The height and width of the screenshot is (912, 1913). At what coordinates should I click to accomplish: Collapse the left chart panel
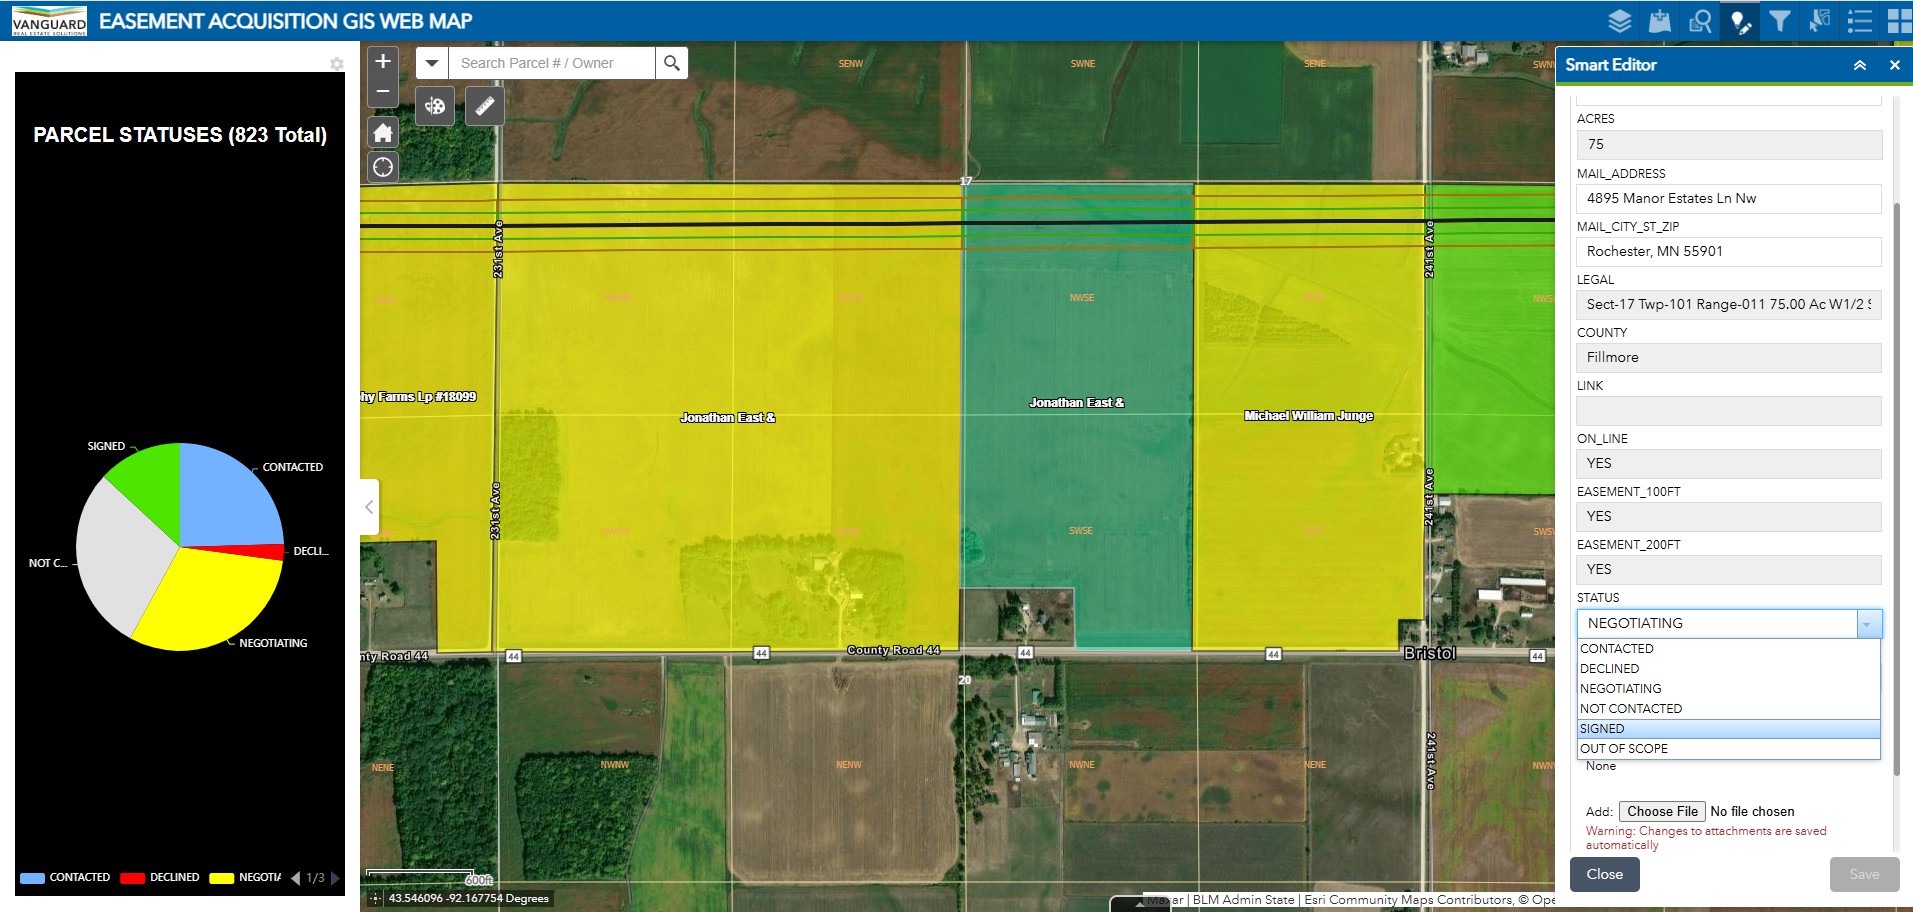click(x=369, y=507)
